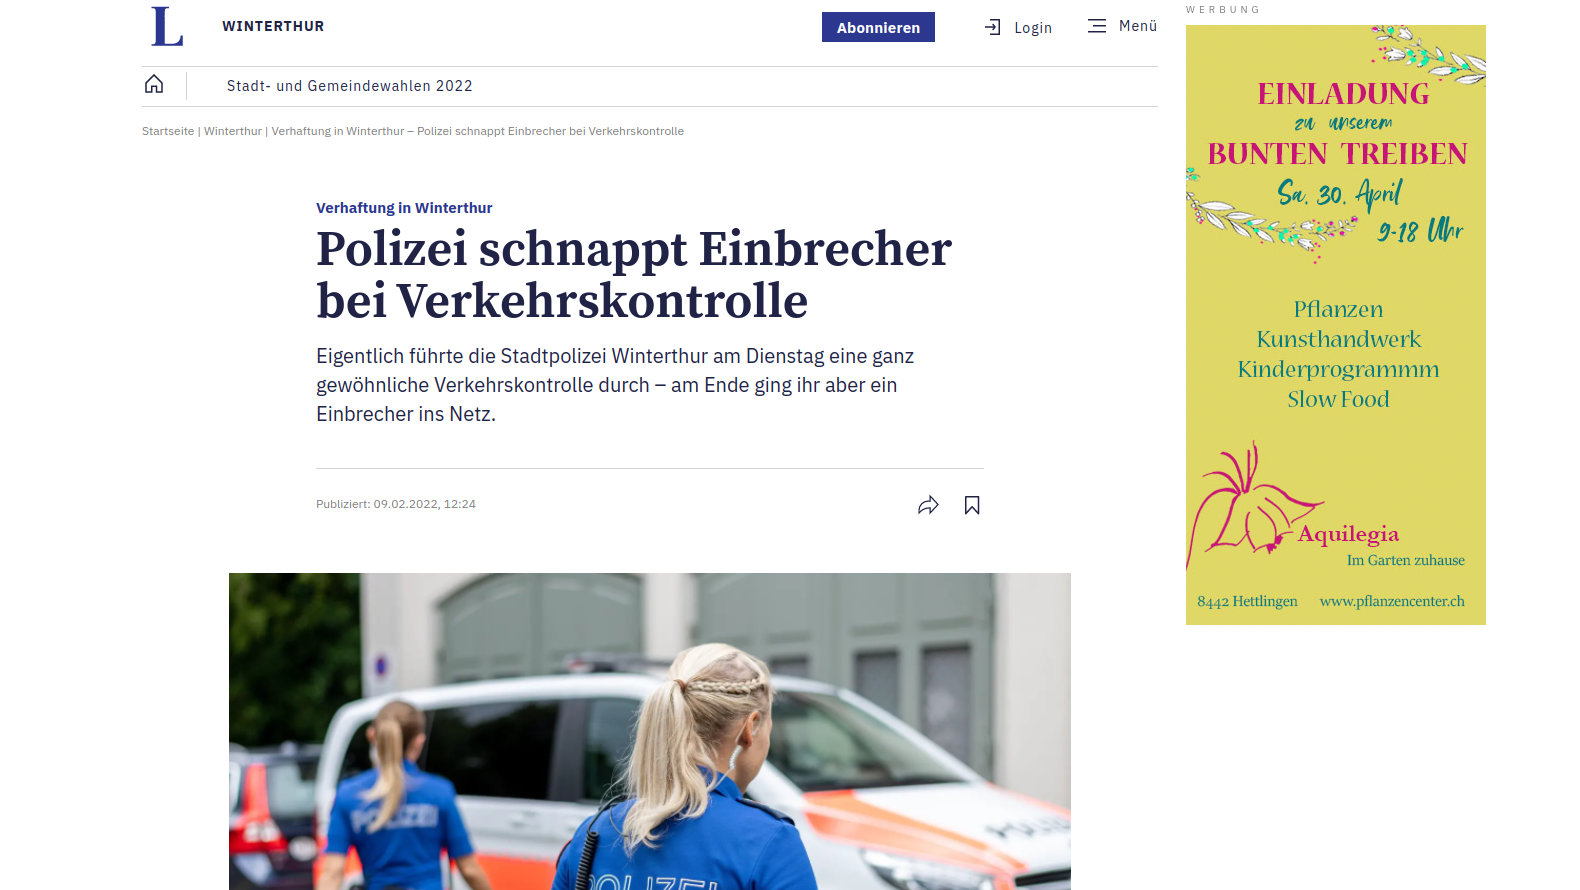Select the WINTERTHUR section heading

pos(273,26)
